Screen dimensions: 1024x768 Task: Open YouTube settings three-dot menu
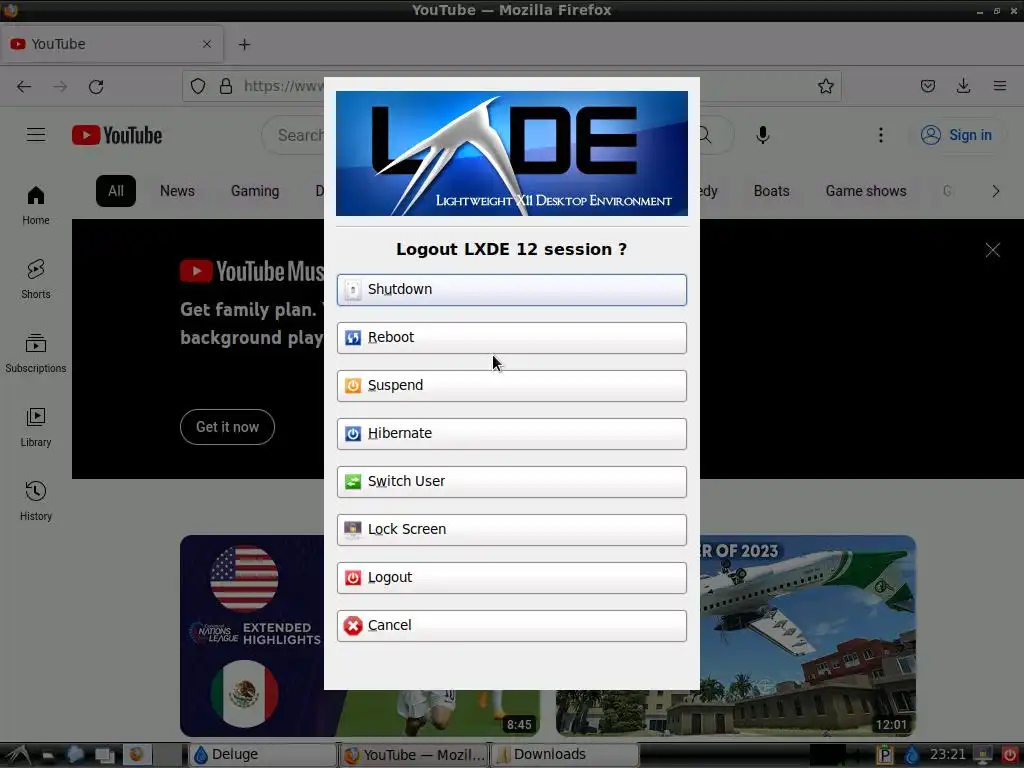(x=880, y=135)
